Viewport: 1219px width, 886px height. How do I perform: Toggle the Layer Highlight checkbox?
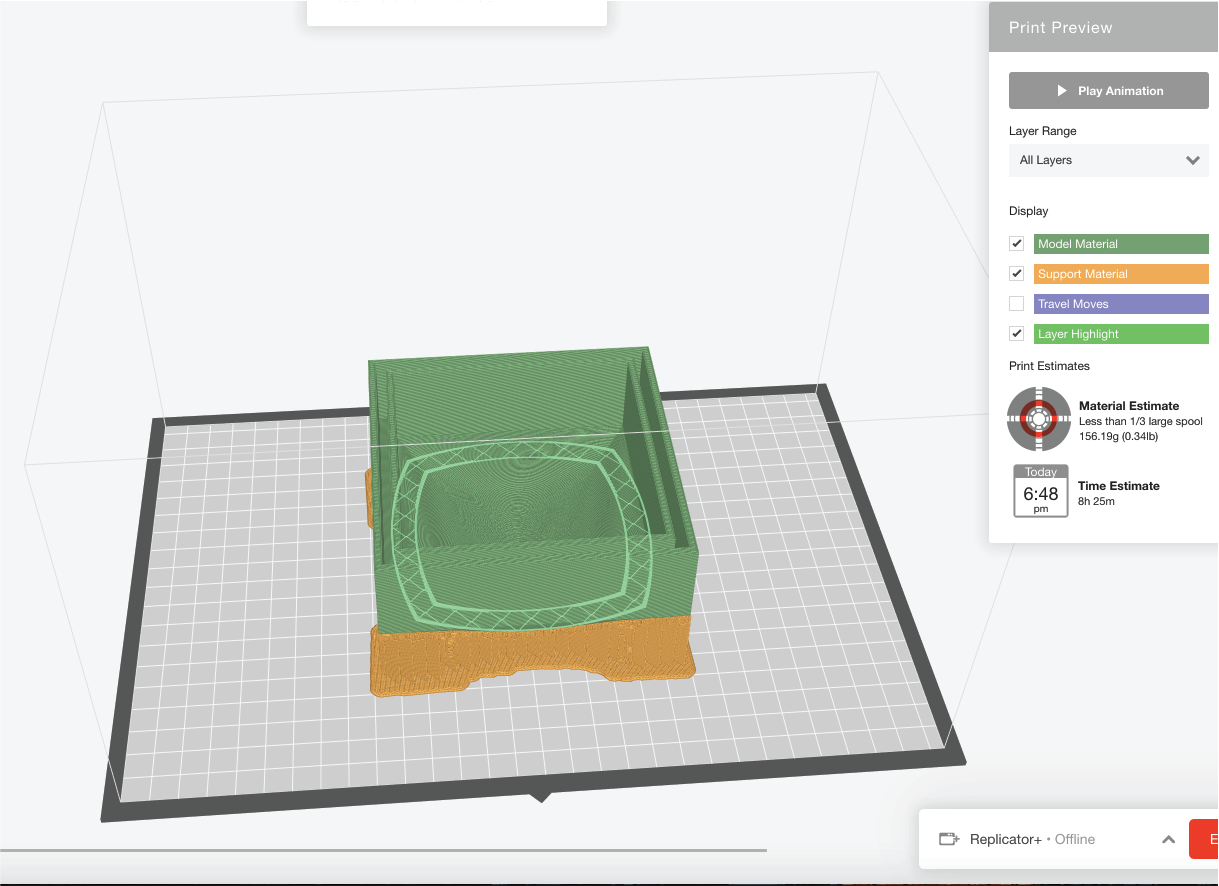point(1016,334)
